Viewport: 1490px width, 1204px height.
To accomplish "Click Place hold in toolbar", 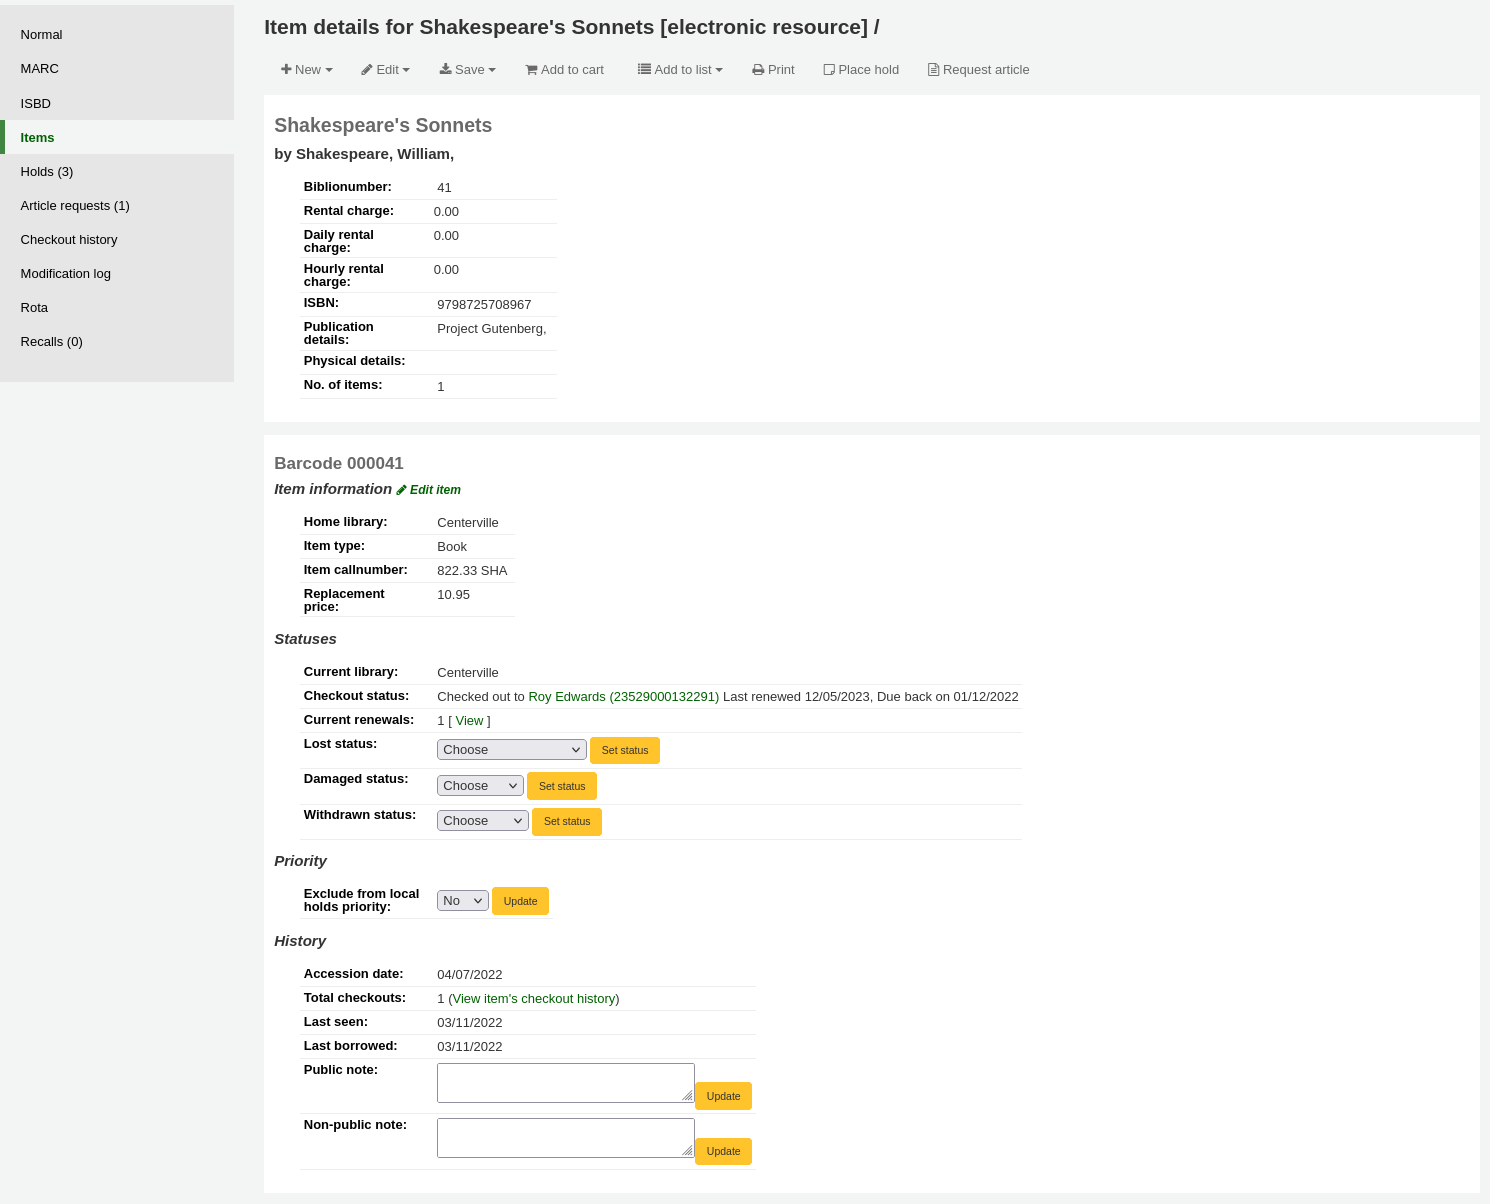I will pos(861,70).
